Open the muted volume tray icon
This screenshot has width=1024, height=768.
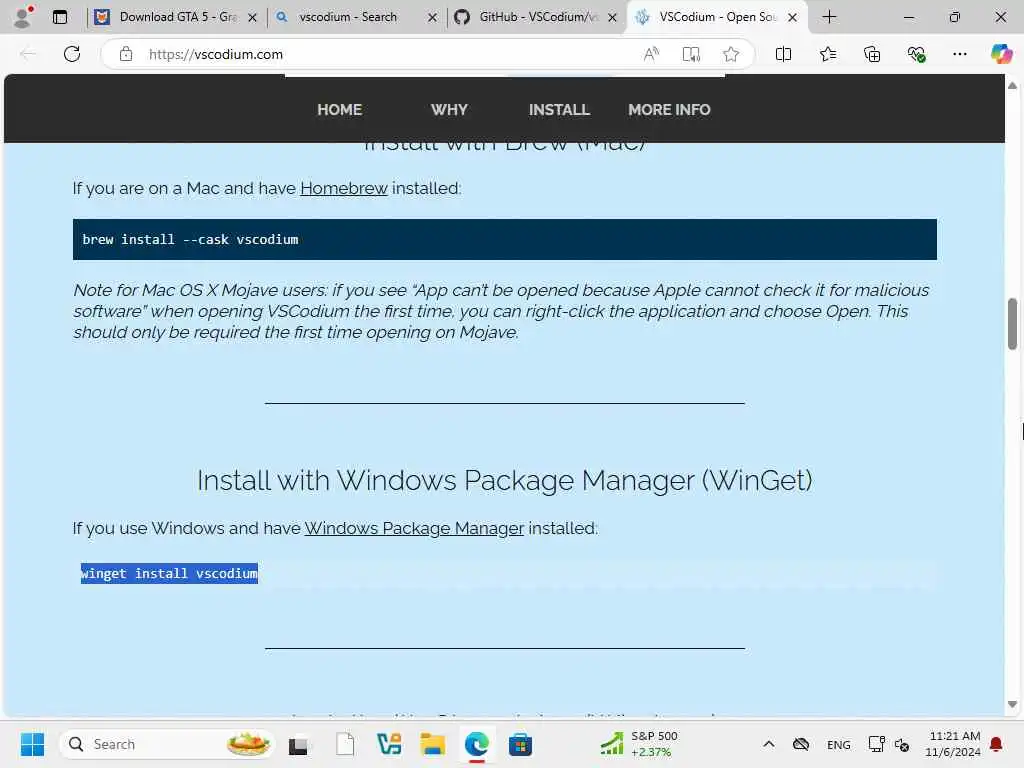point(902,744)
